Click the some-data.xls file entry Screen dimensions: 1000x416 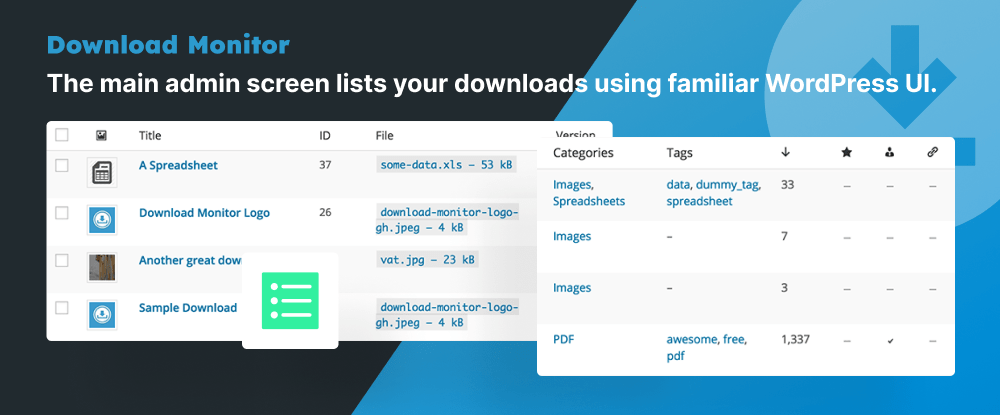click(446, 165)
